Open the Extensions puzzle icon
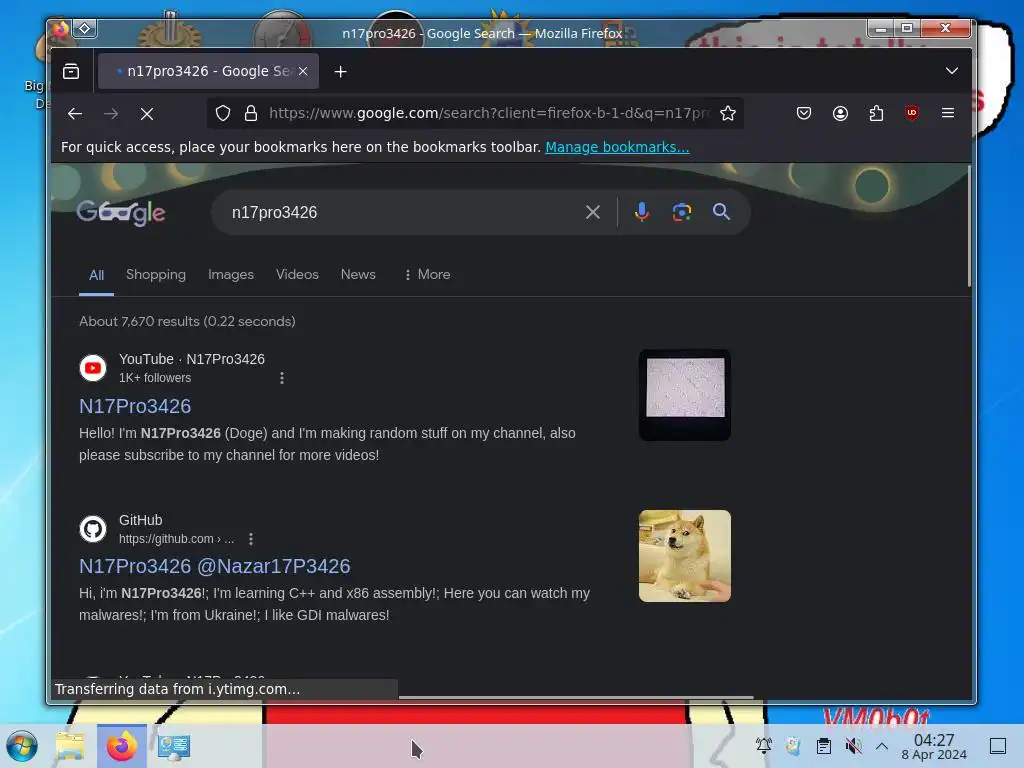The width and height of the screenshot is (1024, 768). 876,113
